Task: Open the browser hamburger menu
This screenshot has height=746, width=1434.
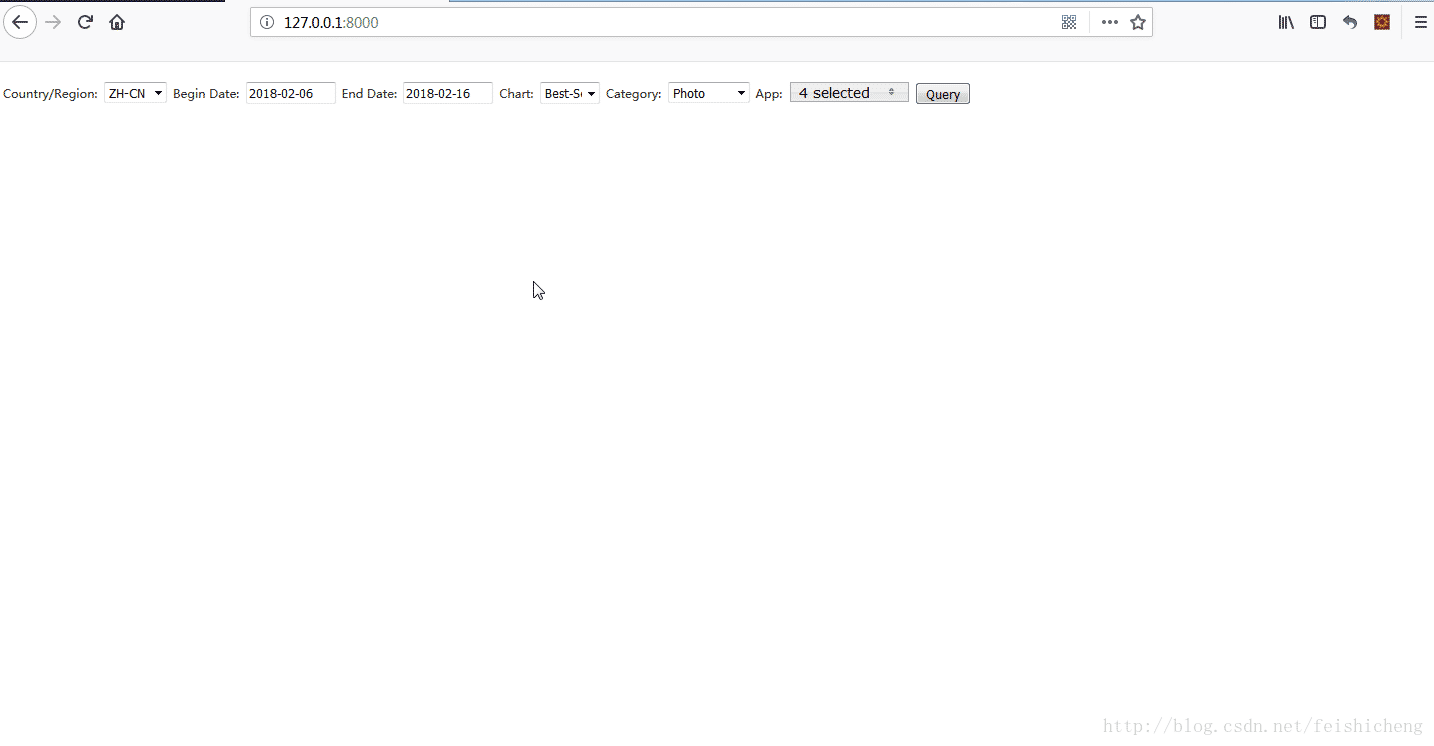Action: 1420,22
